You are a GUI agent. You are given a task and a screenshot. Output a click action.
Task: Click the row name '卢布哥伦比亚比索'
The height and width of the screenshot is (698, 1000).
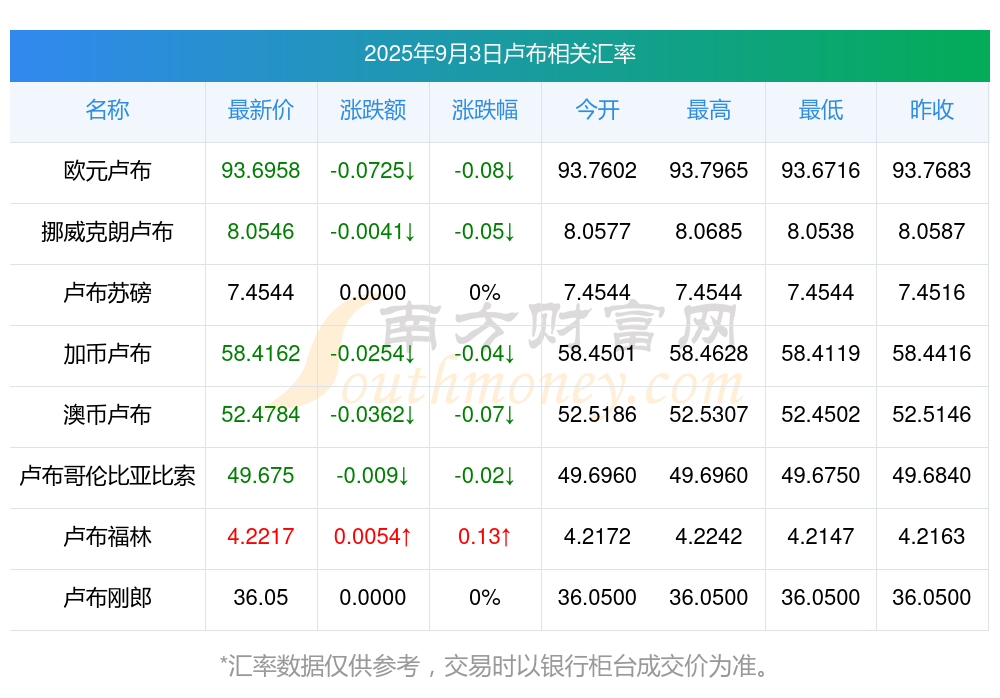(x=107, y=476)
